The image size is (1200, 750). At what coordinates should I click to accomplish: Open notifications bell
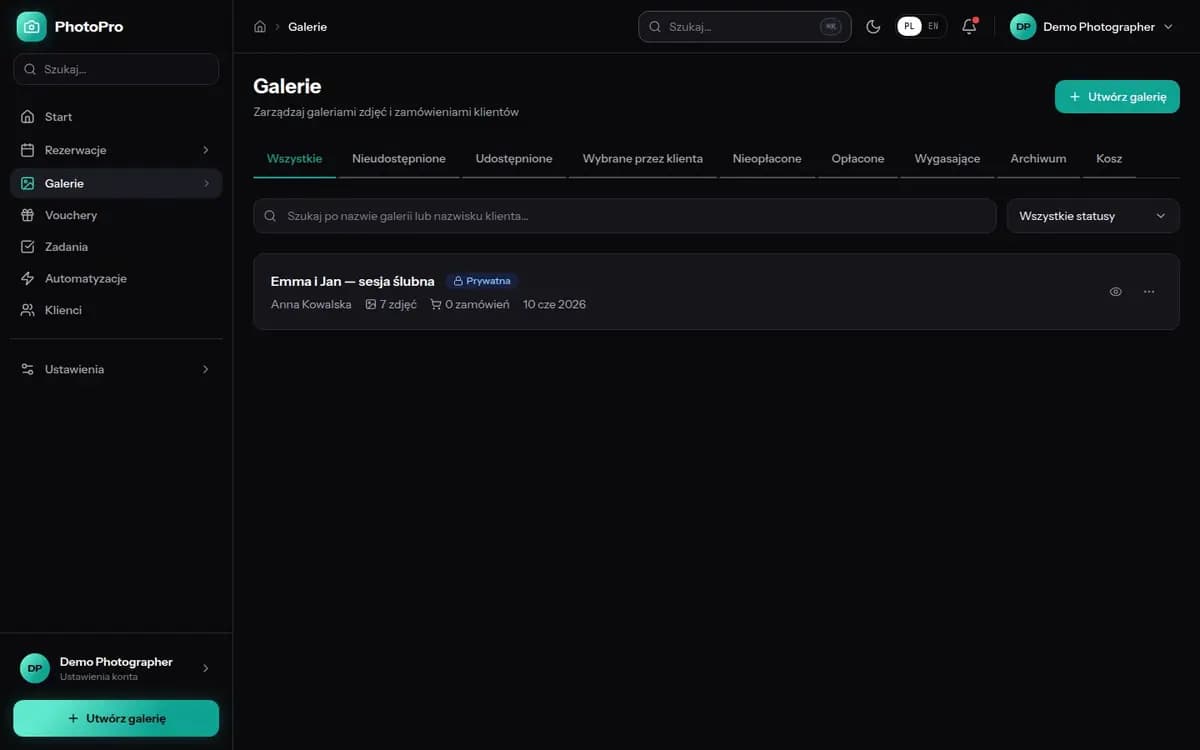pyautogui.click(x=969, y=27)
